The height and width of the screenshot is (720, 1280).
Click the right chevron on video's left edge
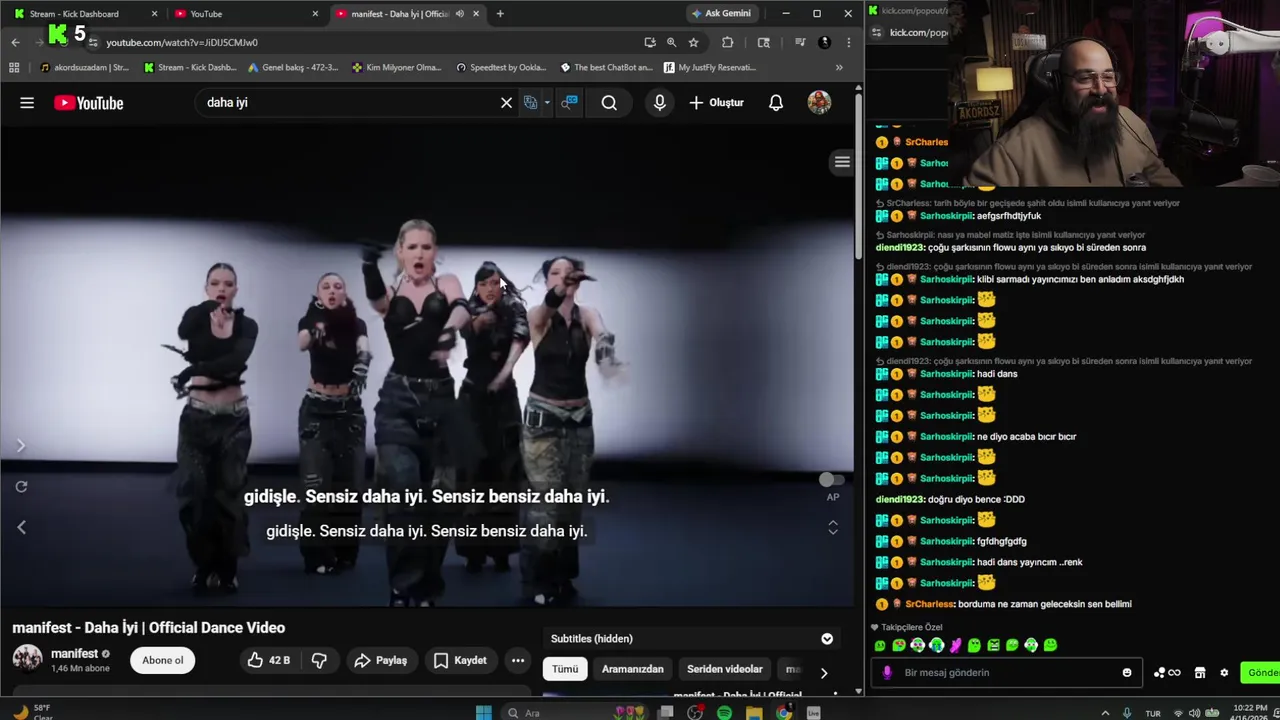(21, 446)
